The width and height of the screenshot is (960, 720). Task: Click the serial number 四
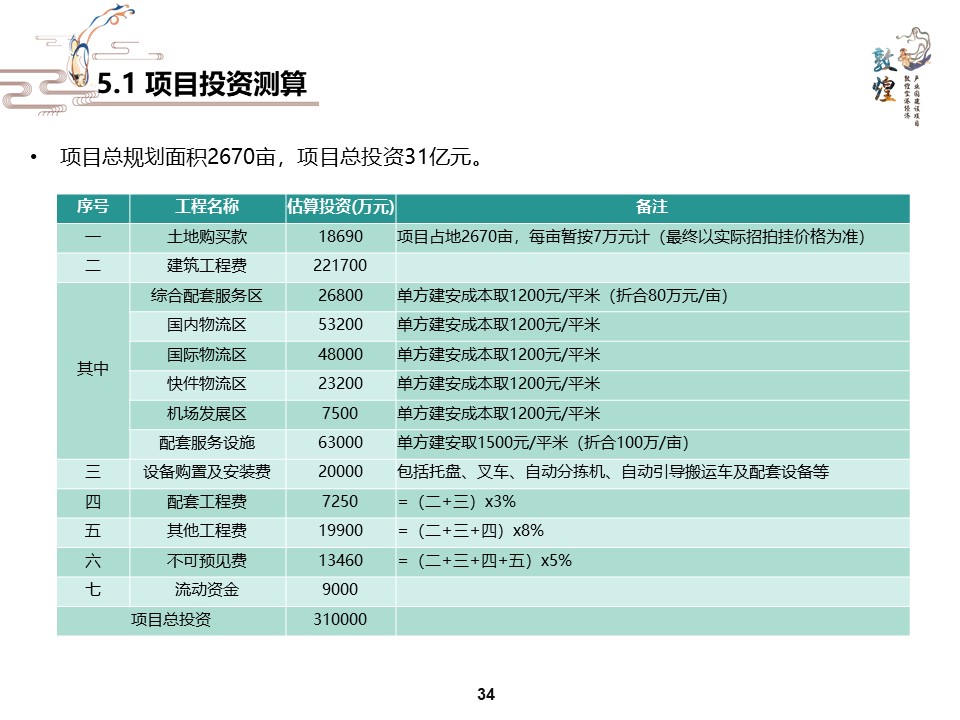[93, 502]
